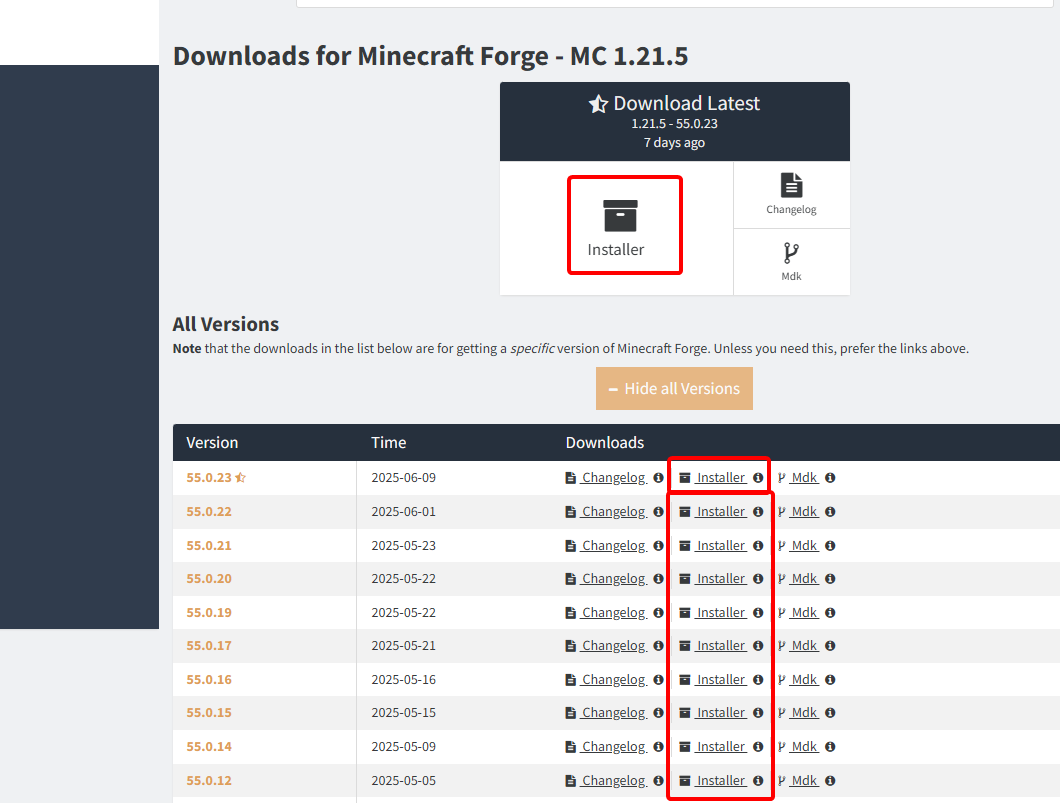Click info icon beside Mdk for 55.0.12

(830, 780)
